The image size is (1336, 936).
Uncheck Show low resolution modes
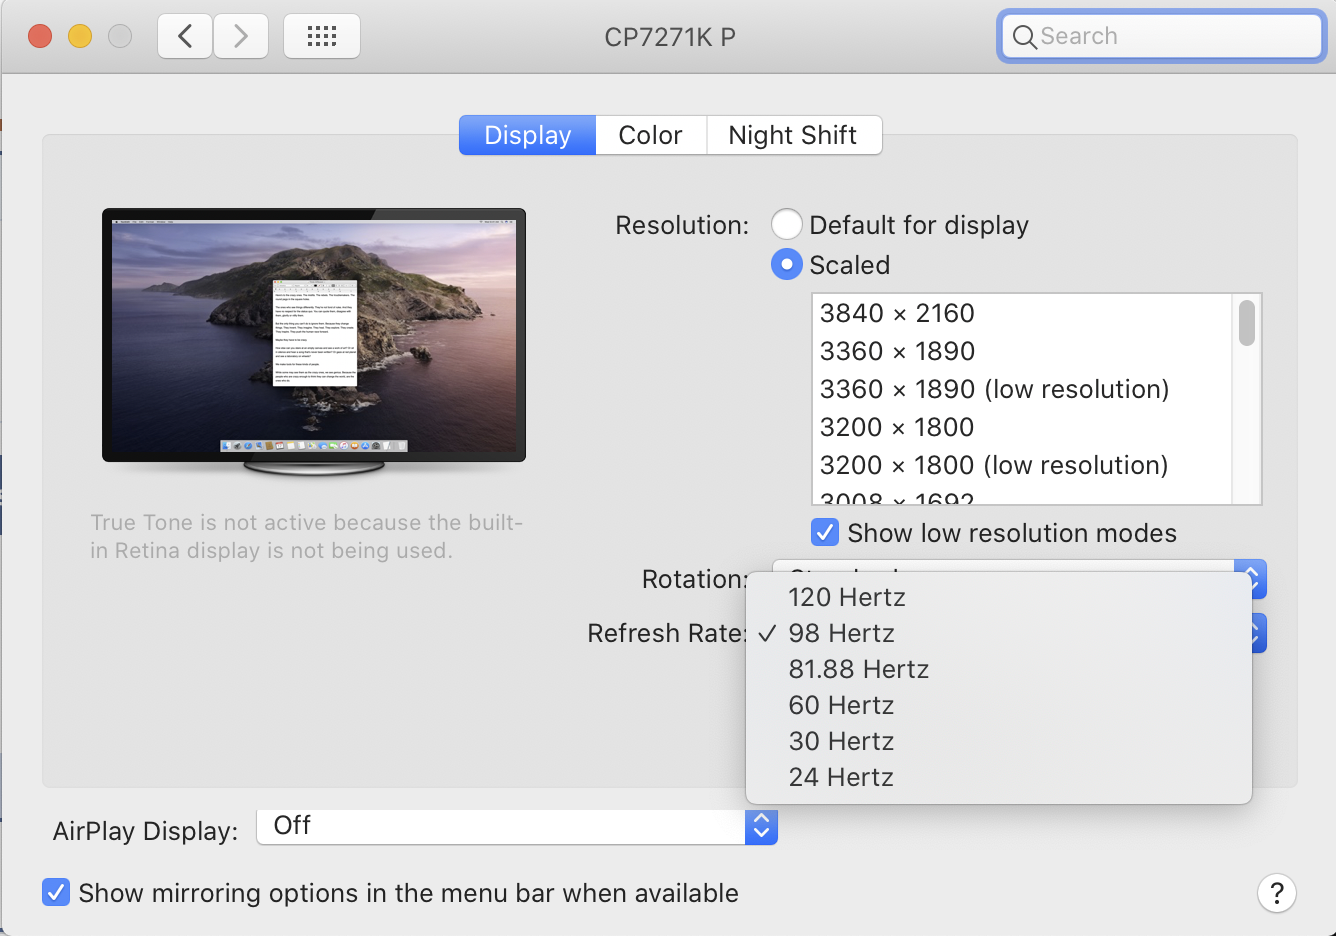[x=825, y=532]
